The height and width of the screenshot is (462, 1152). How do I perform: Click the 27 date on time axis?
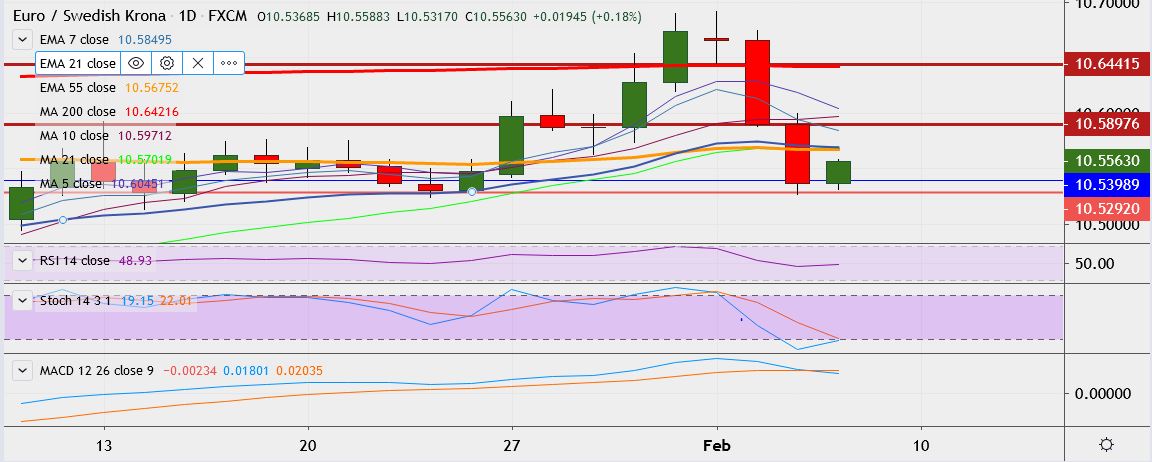click(x=512, y=445)
